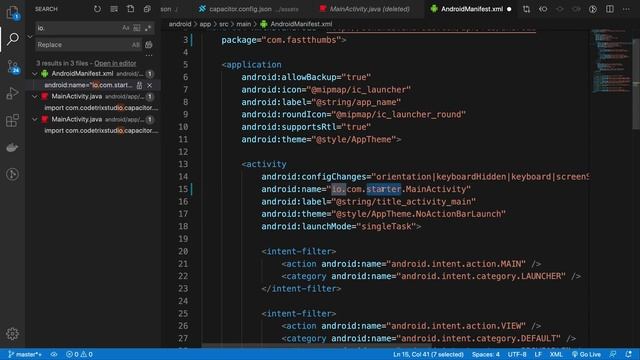
Task: Show errors and warnings count
Action: pos(79,354)
